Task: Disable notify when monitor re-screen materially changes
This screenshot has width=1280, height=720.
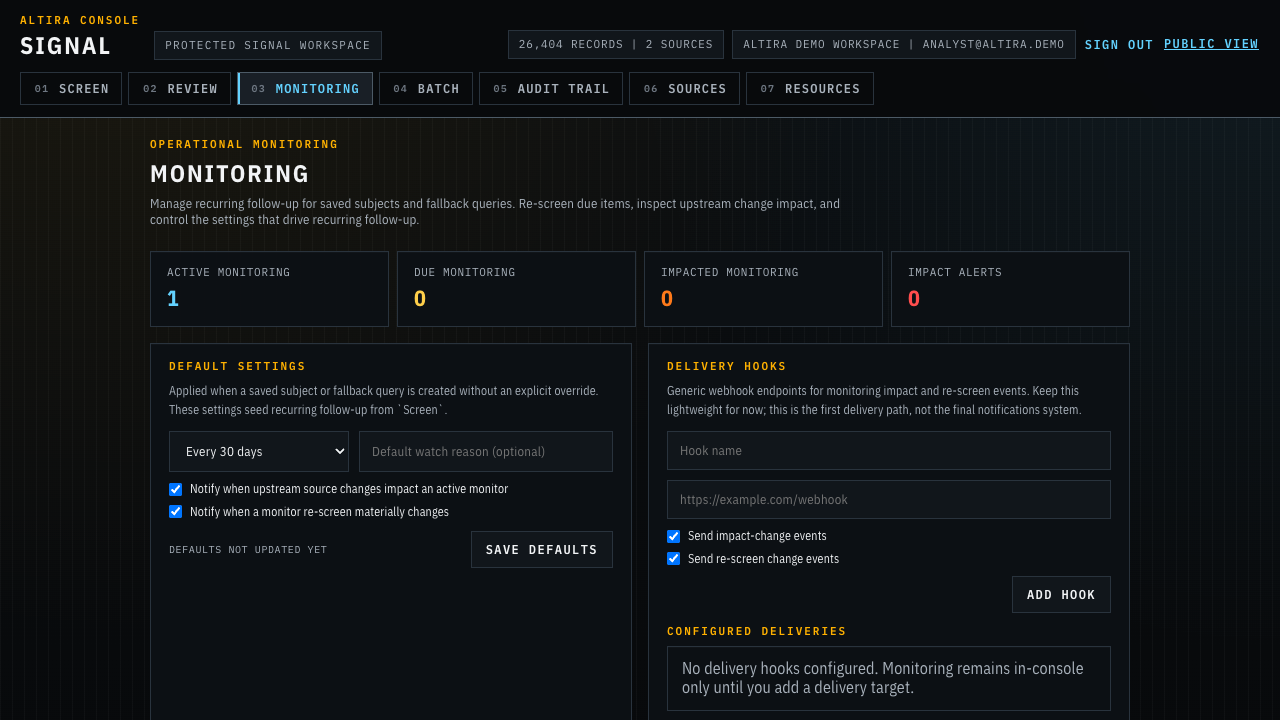Action: pyautogui.click(x=175, y=511)
